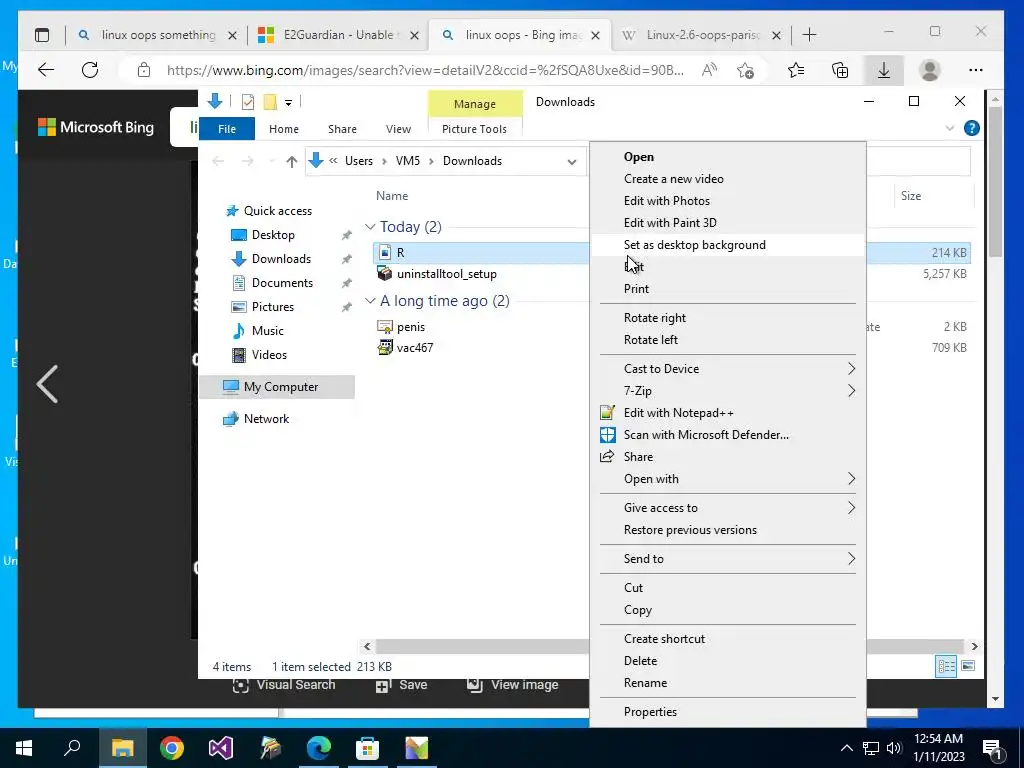Image resolution: width=1024 pixels, height=768 pixels.
Task: Click Edge Collections icon
Action: click(840, 70)
